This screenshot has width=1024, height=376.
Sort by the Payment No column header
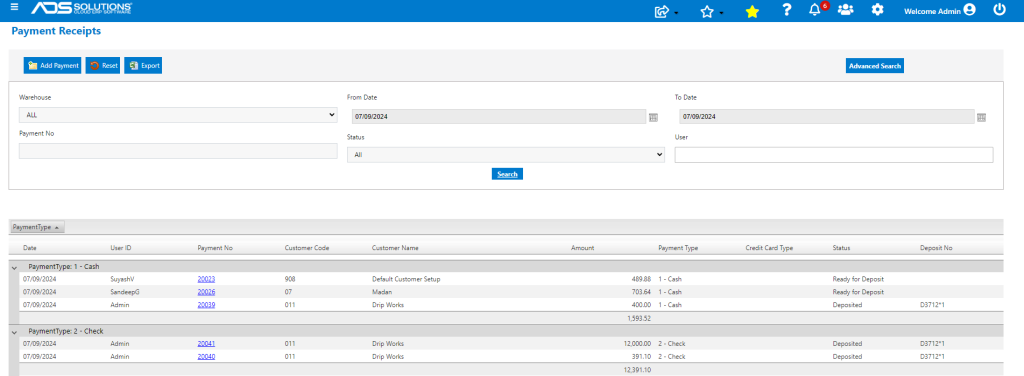[x=215, y=248]
